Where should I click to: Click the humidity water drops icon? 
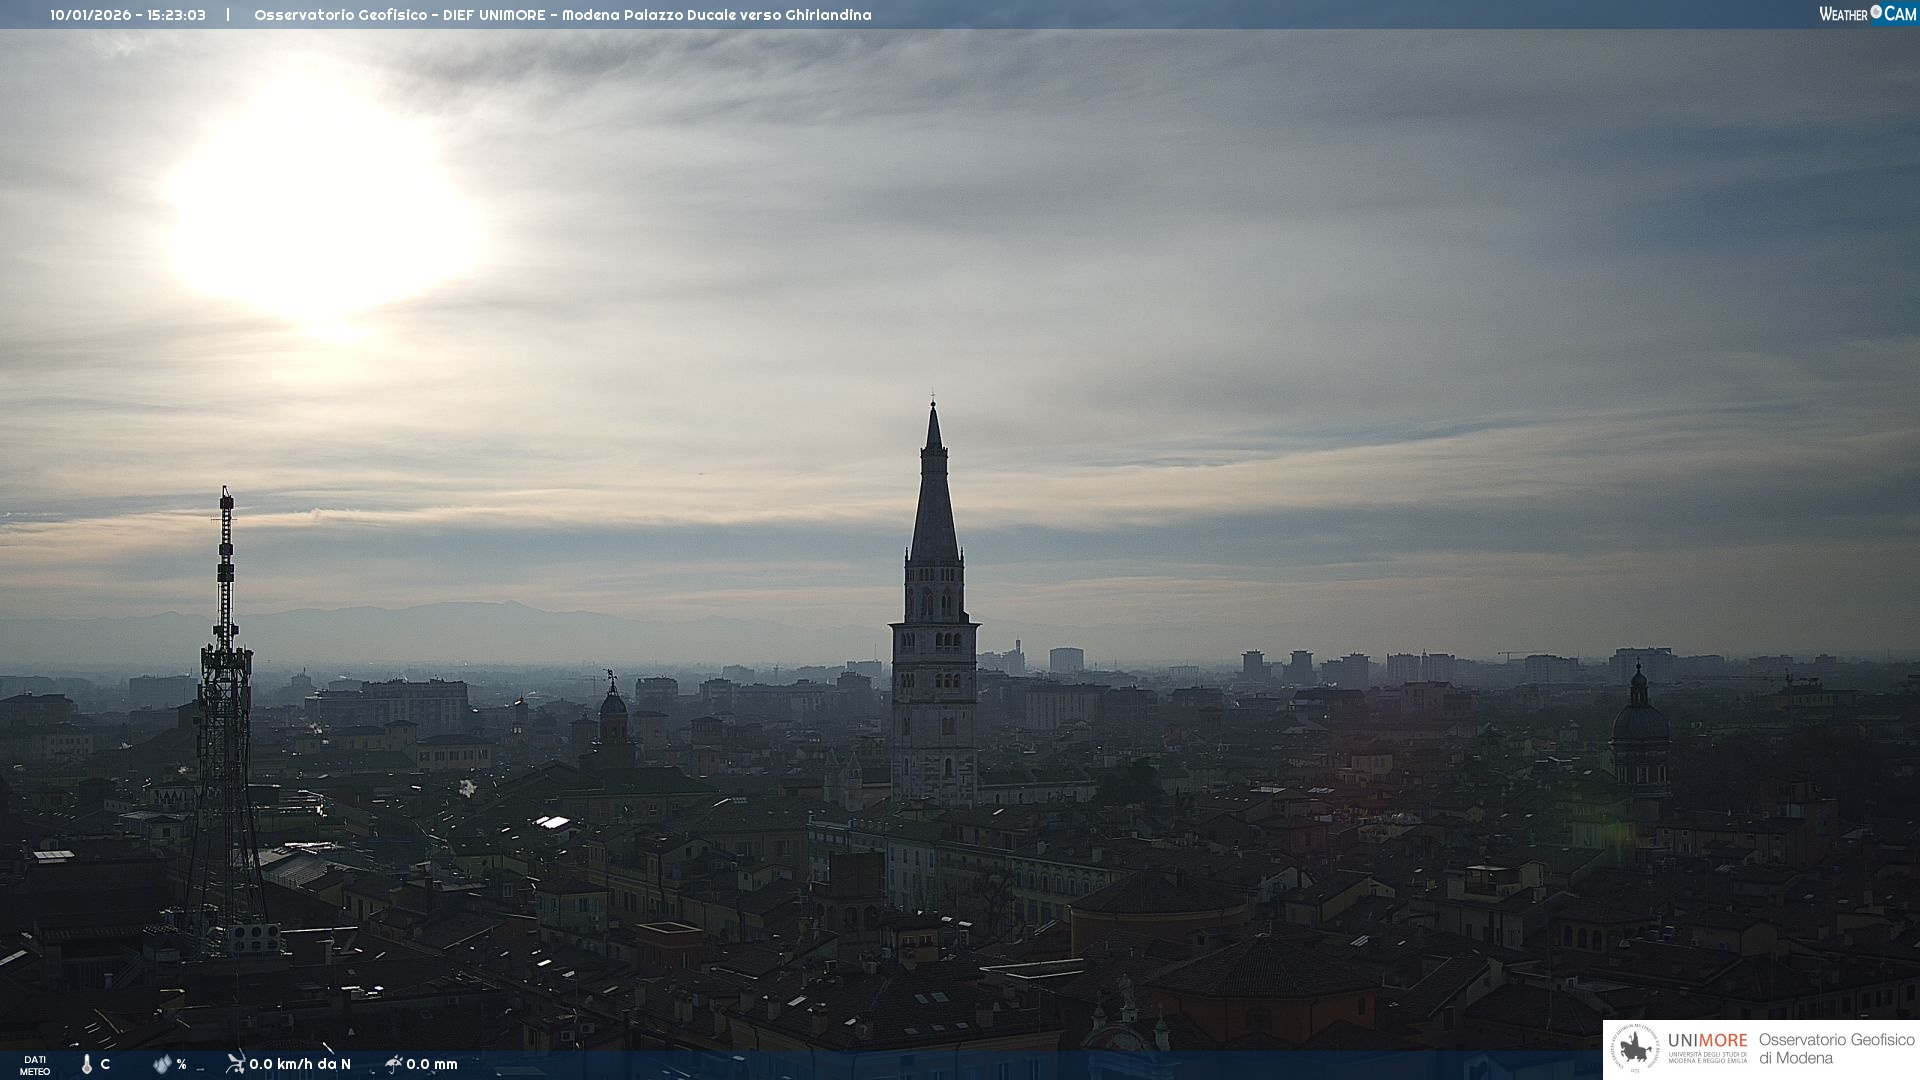161,1064
